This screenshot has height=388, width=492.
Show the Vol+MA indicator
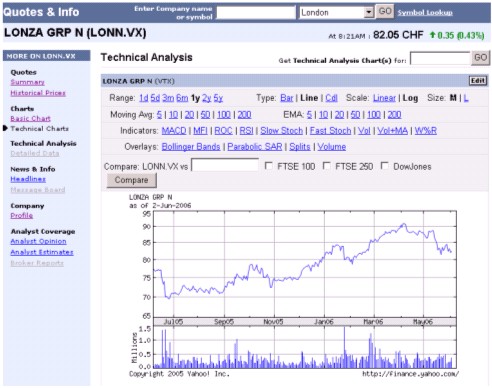click(x=393, y=131)
